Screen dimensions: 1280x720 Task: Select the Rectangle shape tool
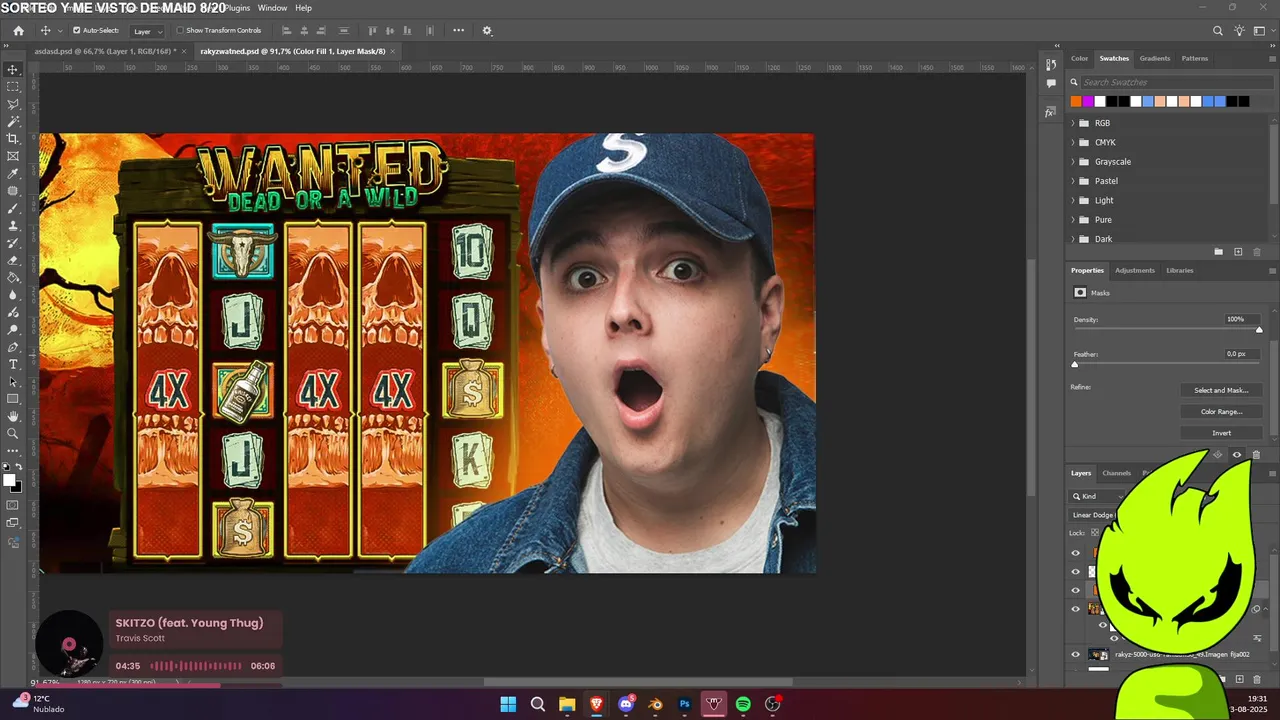pyautogui.click(x=13, y=399)
